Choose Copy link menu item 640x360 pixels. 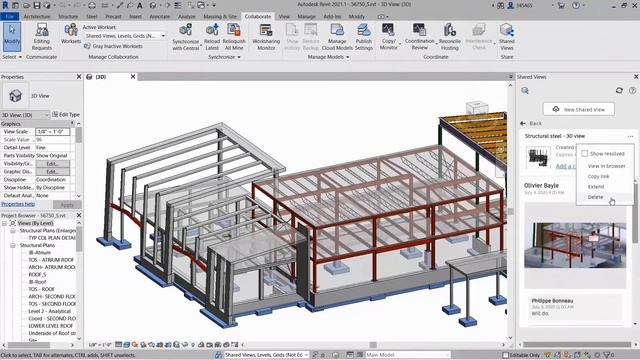click(598, 176)
